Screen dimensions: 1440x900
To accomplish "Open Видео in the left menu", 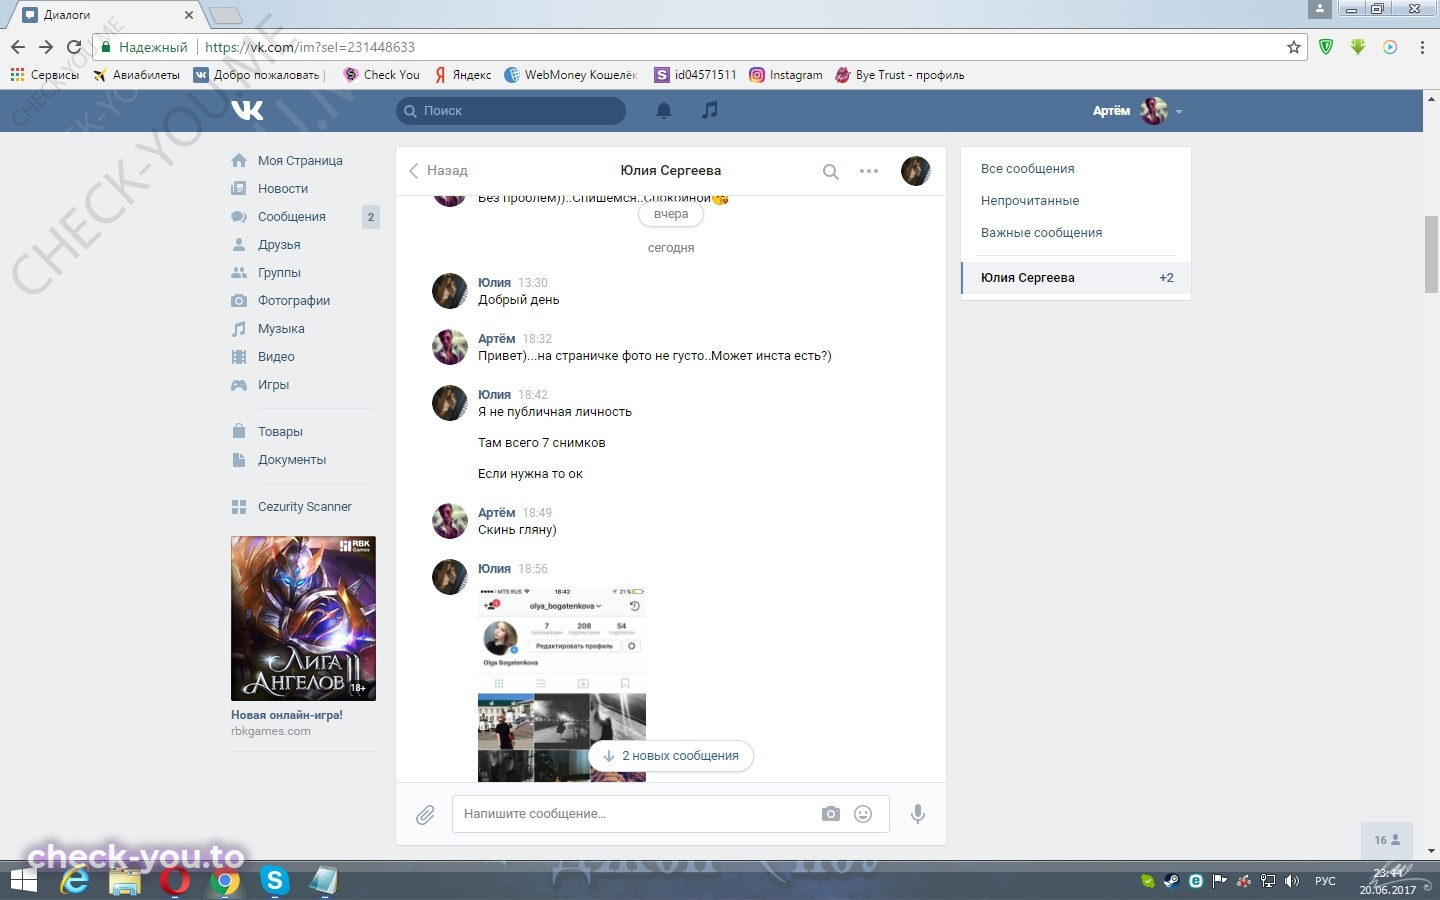I will 276,357.
